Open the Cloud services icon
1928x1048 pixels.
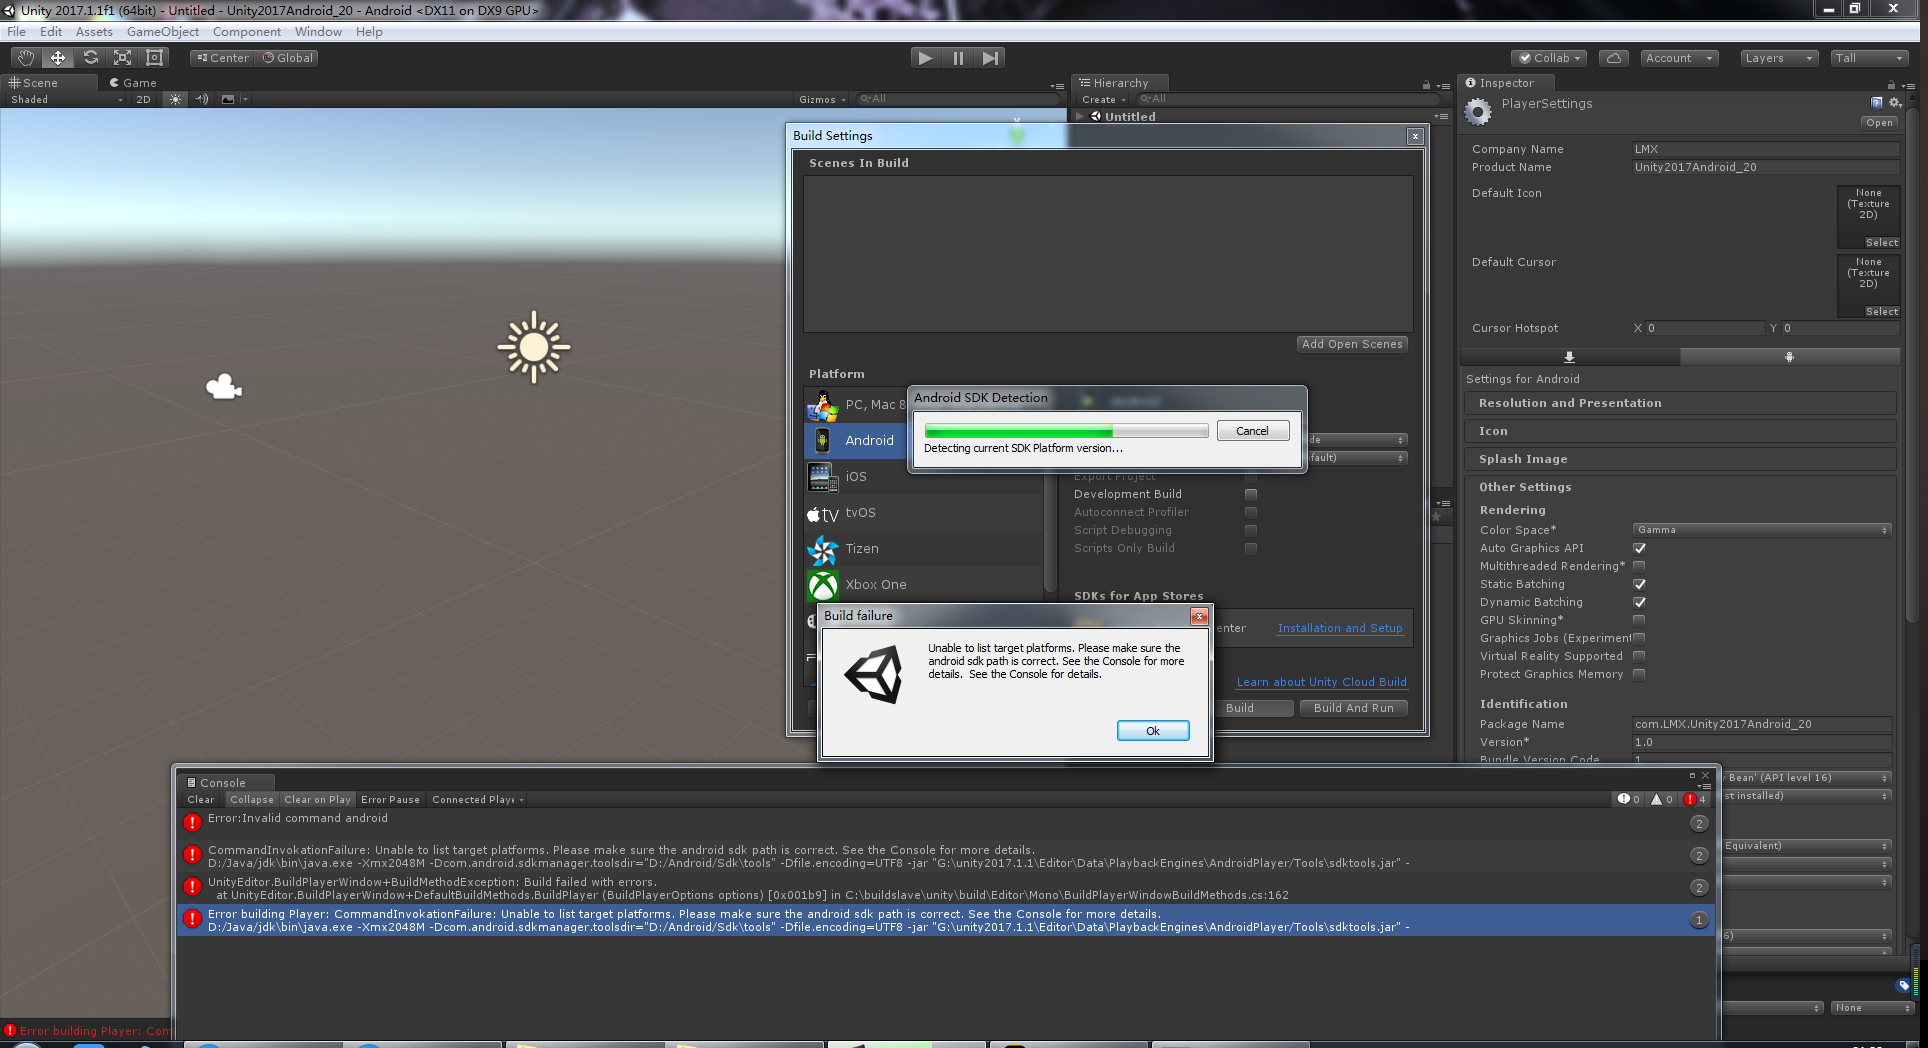tap(1614, 58)
